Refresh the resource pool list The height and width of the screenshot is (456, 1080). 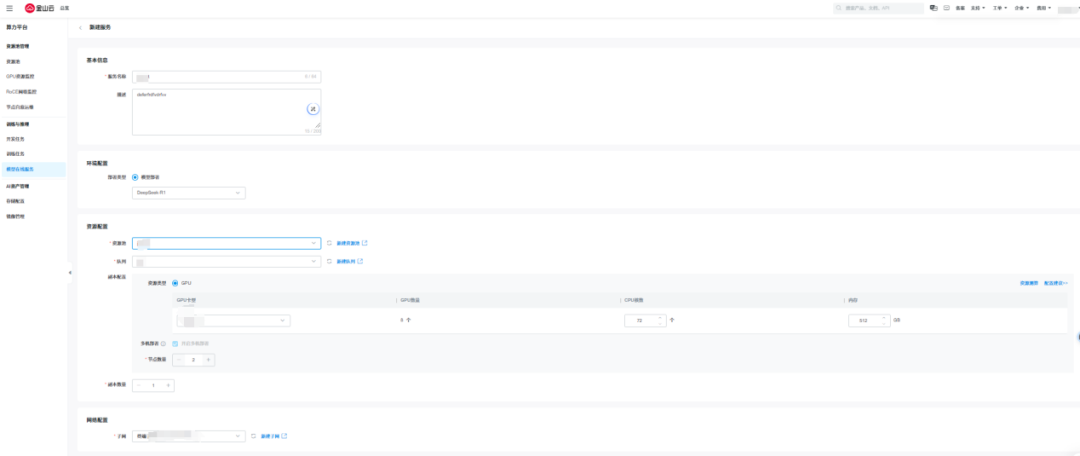[329, 243]
